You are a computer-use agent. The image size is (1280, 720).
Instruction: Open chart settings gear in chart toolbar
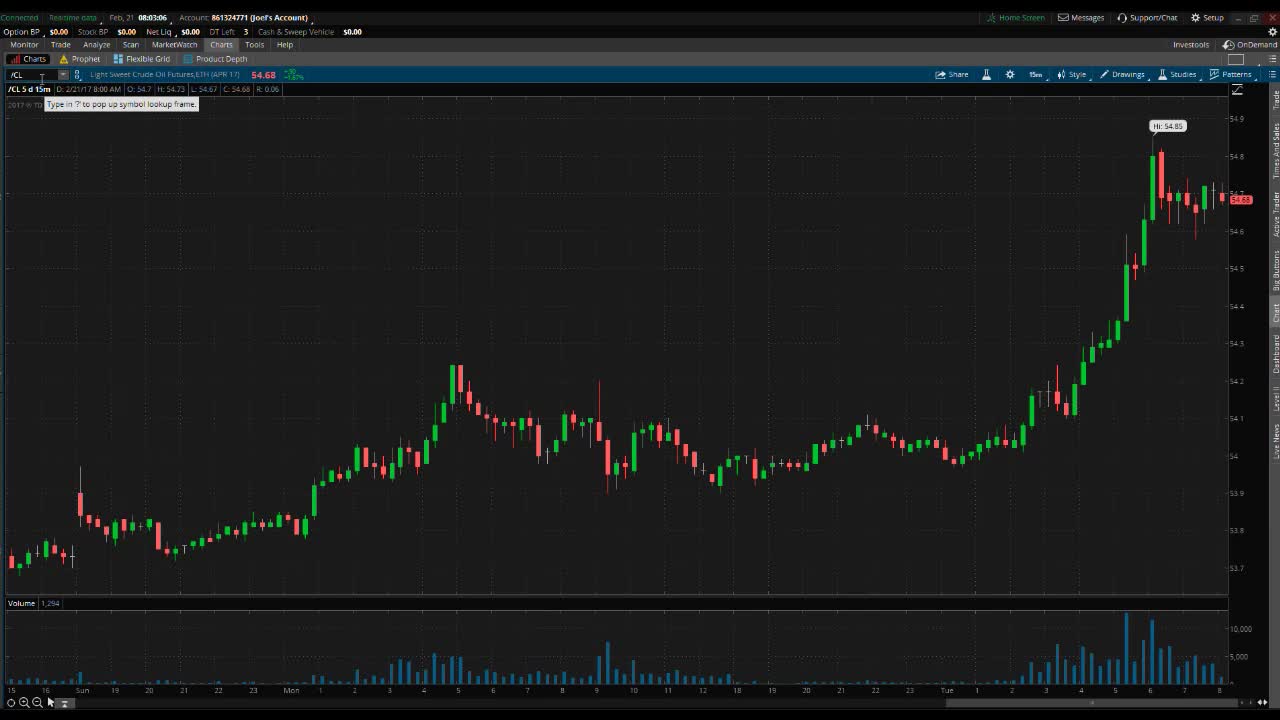[x=1010, y=75]
